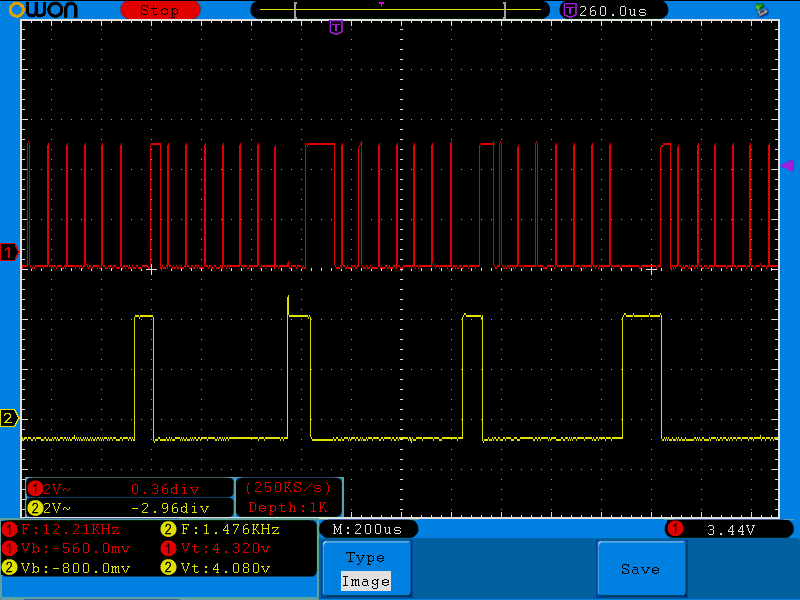Click the 3.44V trigger level readout
This screenshot has width=800, height=600.
730,529
